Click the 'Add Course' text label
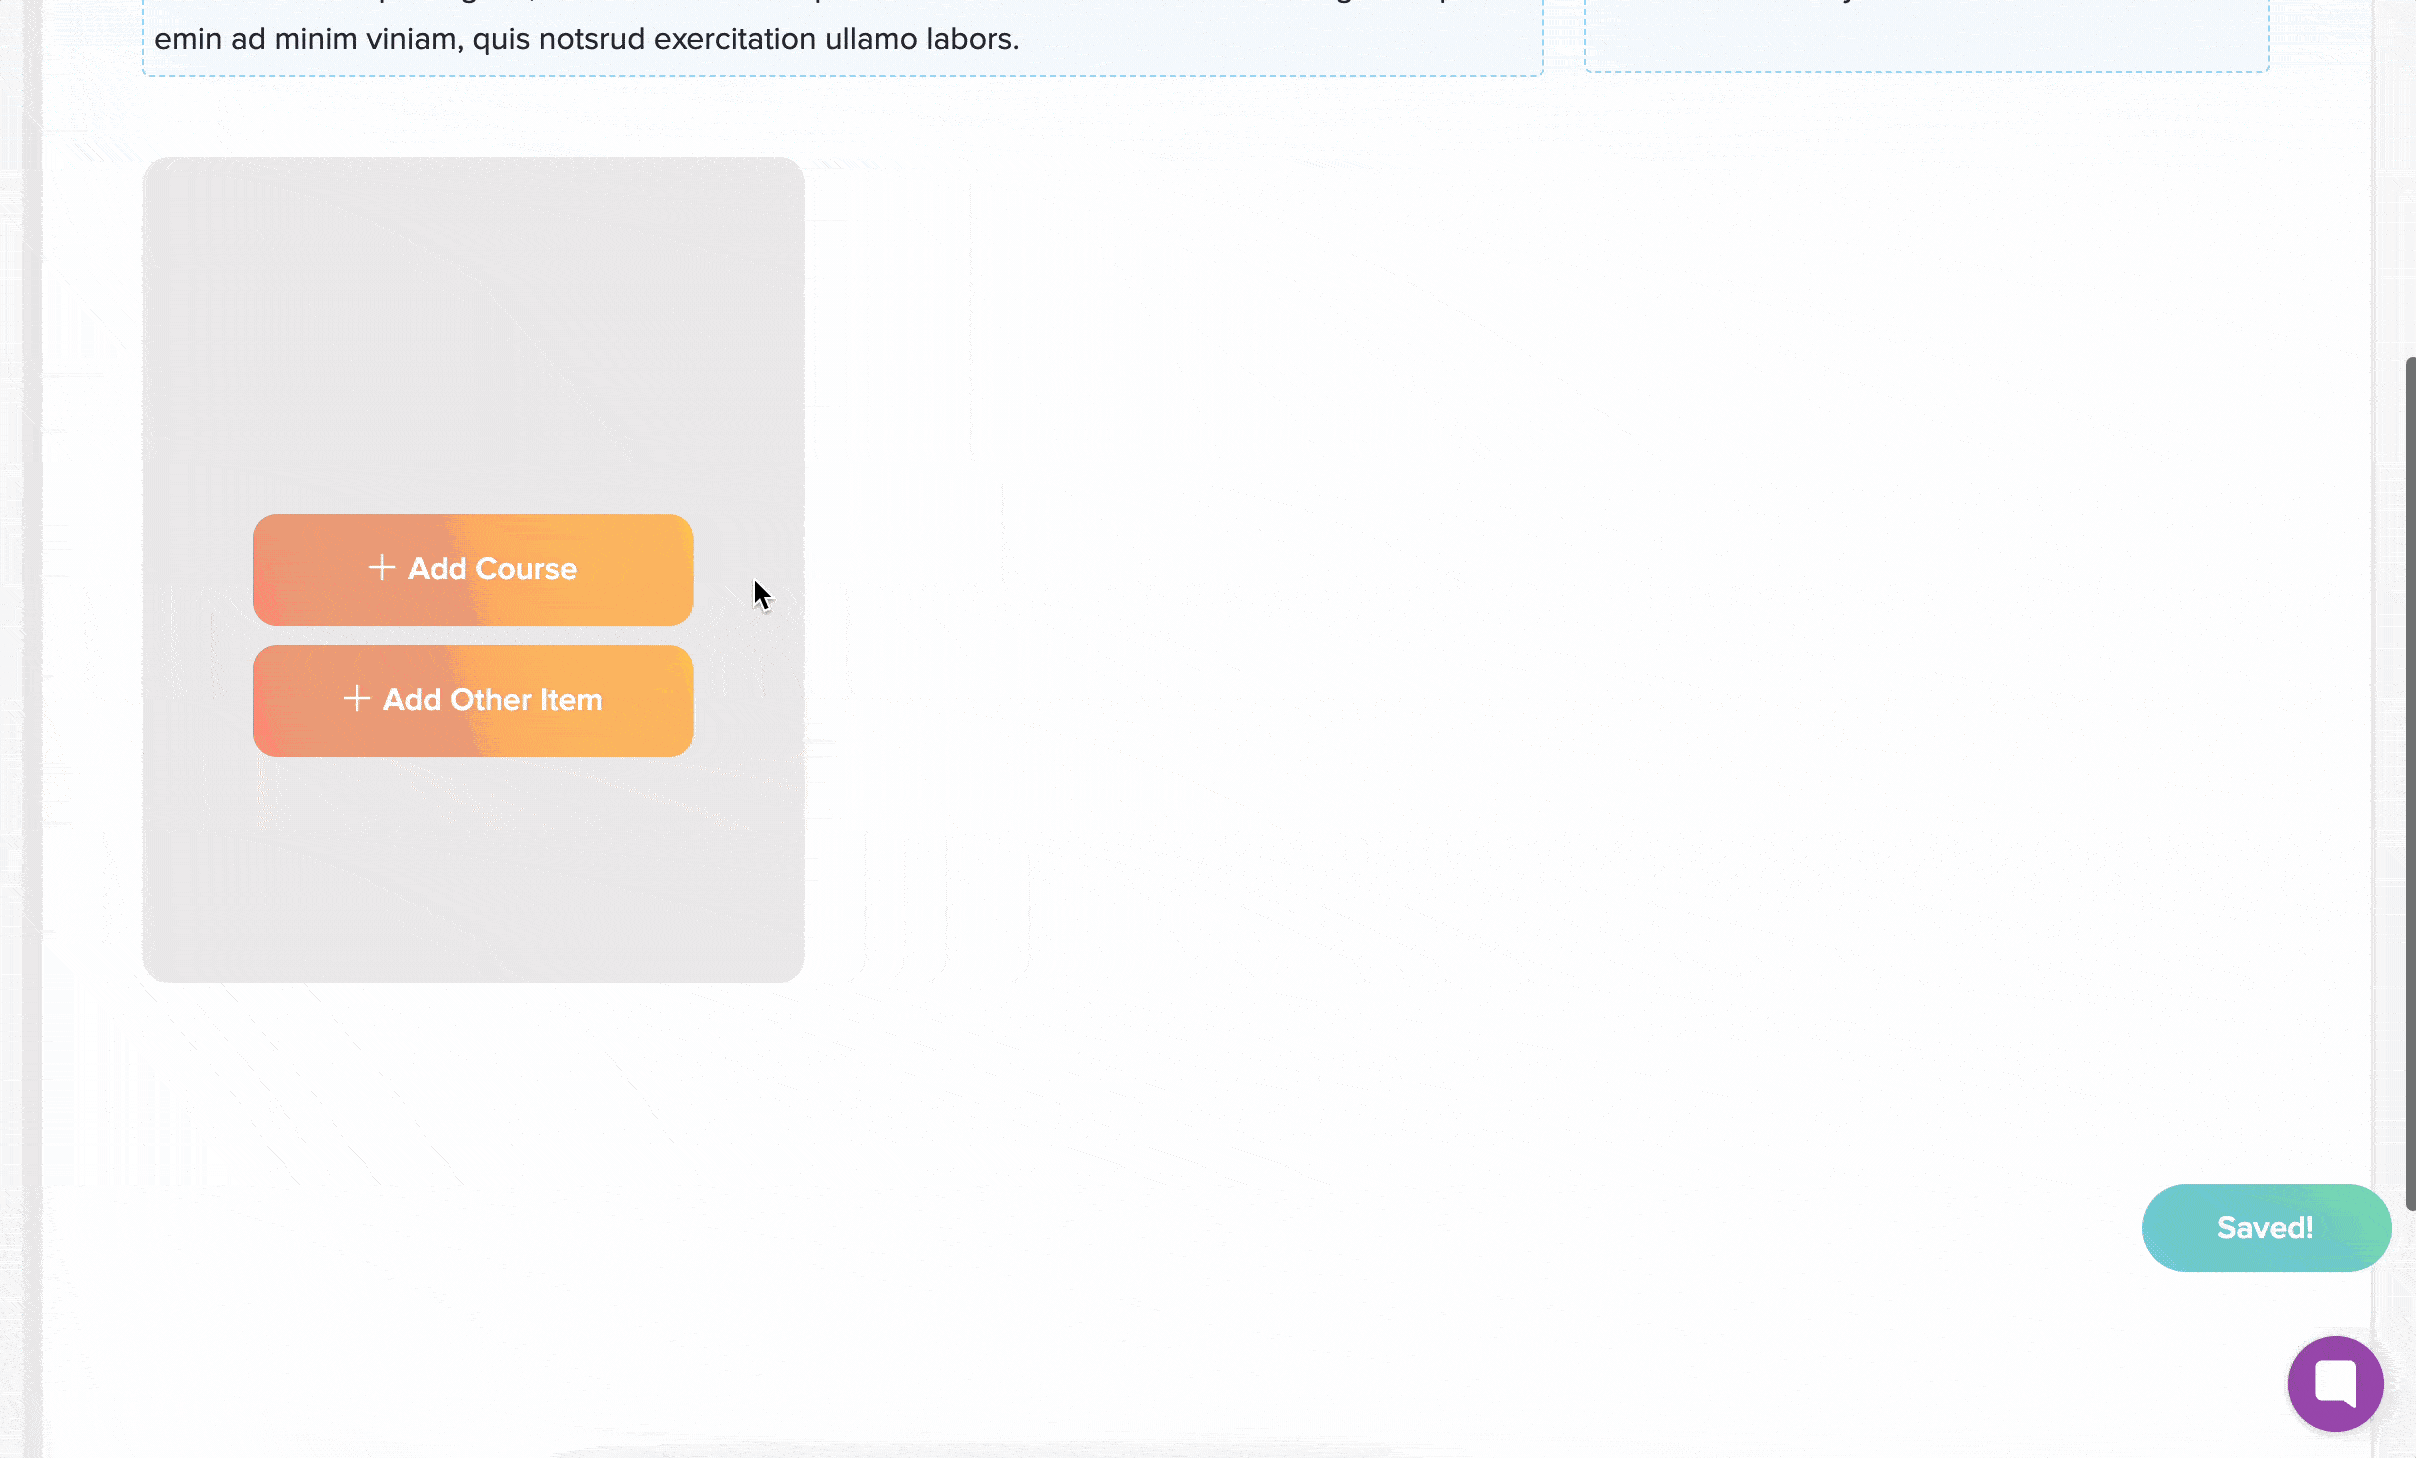This screenshot has height=1458, width=2416. [x=492, y=569]
